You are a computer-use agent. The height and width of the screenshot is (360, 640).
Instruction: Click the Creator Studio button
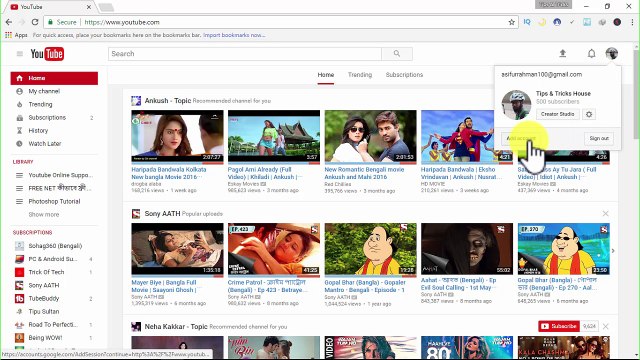pos(557,114)
